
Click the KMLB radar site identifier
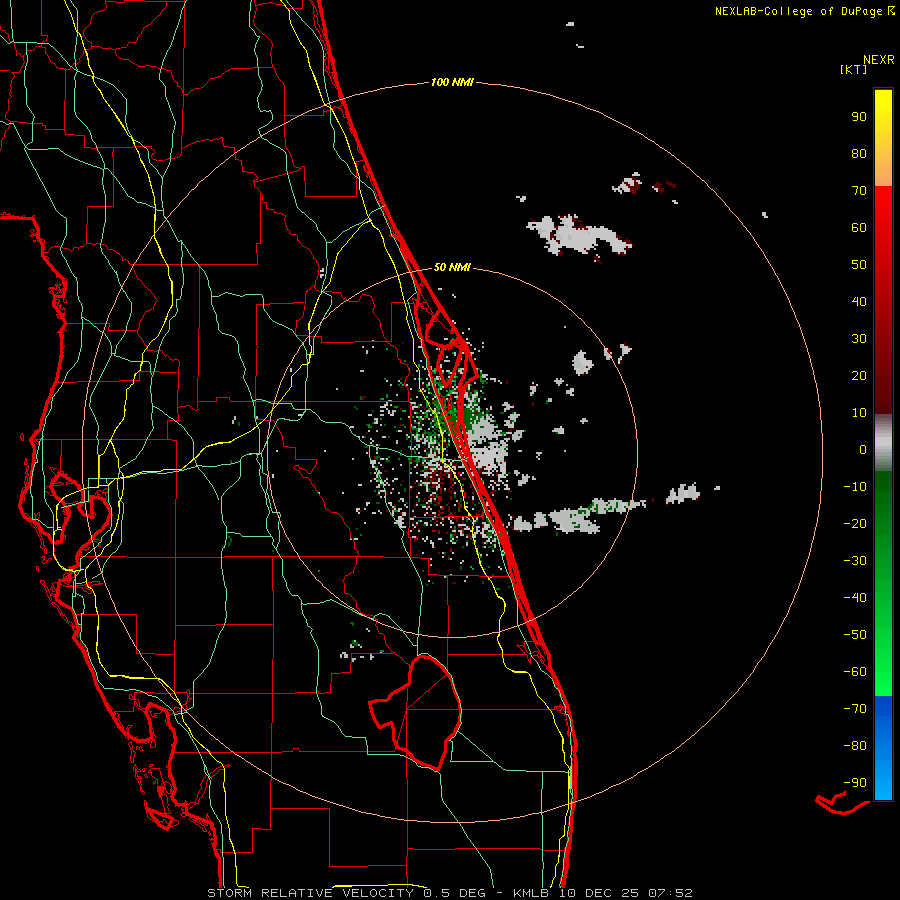click(x=532, y=893)
